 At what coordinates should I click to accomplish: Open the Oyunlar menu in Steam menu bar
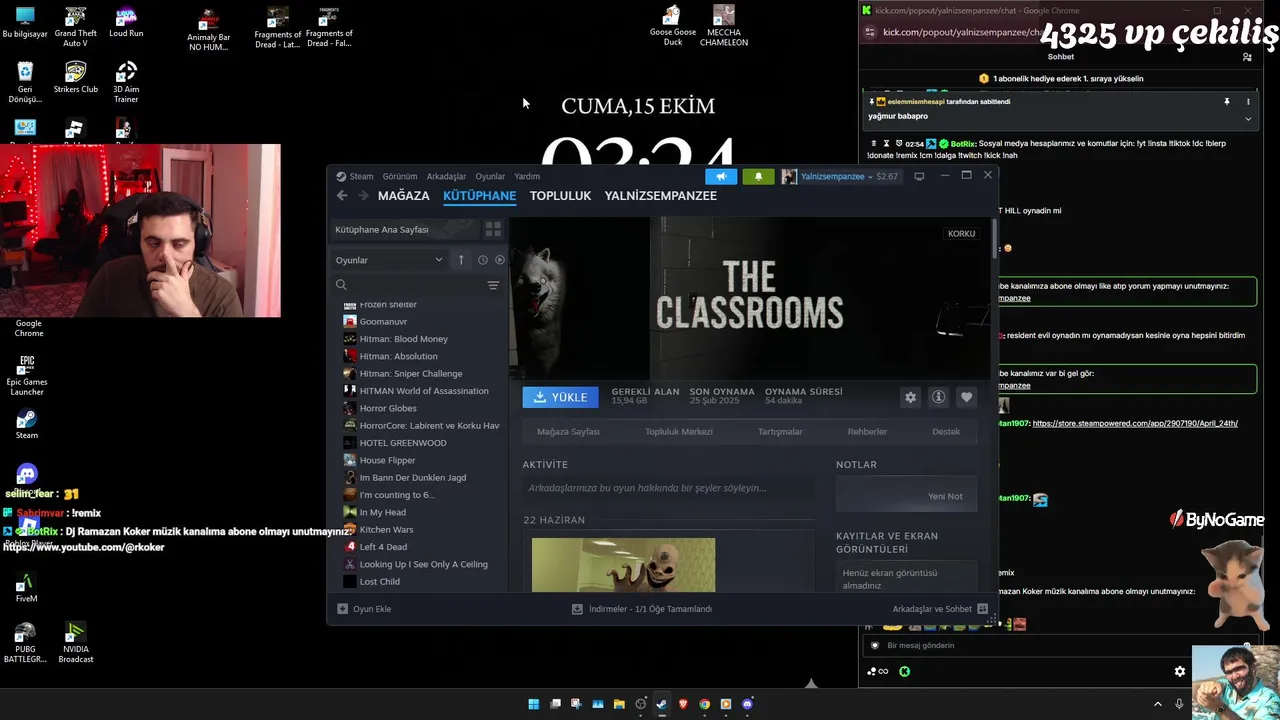click(490, 176)
